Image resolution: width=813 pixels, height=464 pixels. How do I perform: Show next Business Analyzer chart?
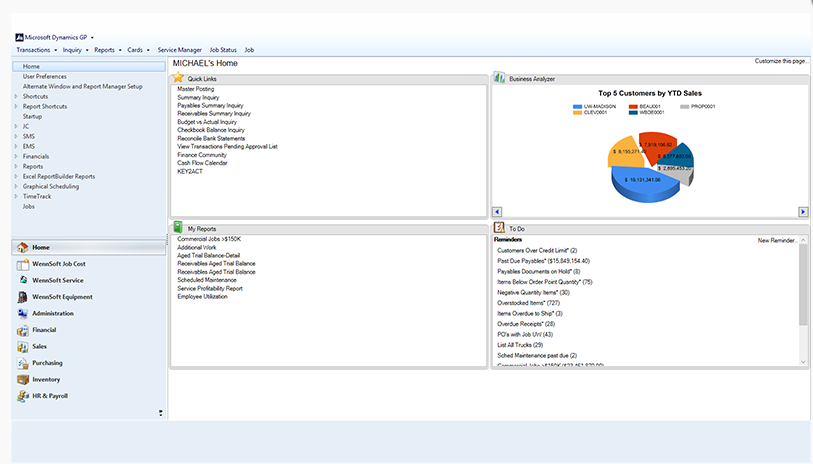pos(803,212)
